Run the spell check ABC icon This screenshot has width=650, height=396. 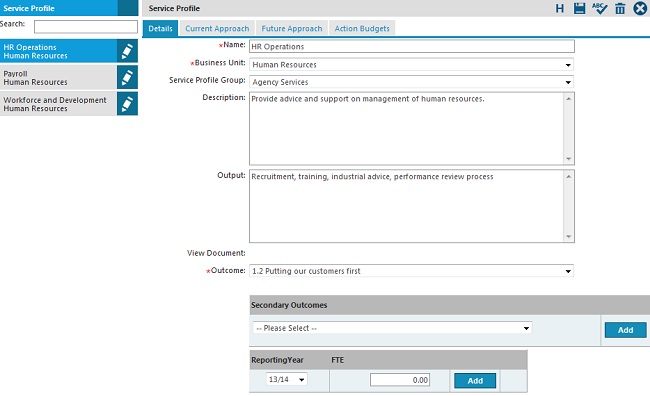point(599,8)
